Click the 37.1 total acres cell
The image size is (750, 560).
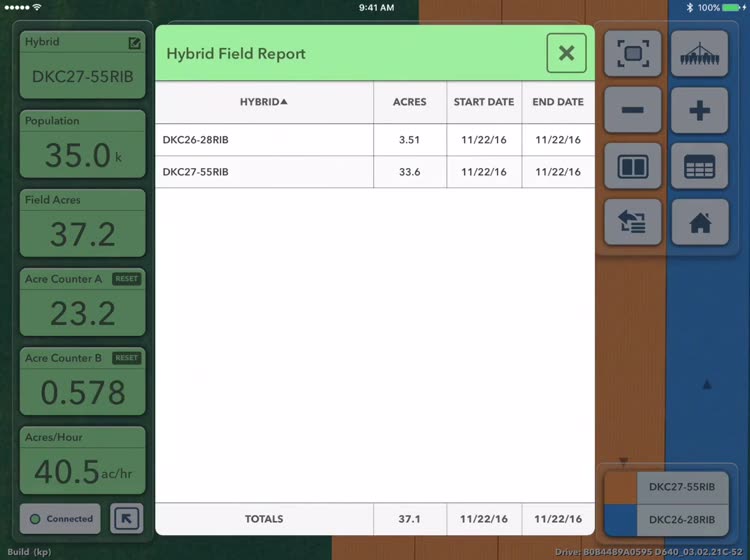[x=409, y=519]
